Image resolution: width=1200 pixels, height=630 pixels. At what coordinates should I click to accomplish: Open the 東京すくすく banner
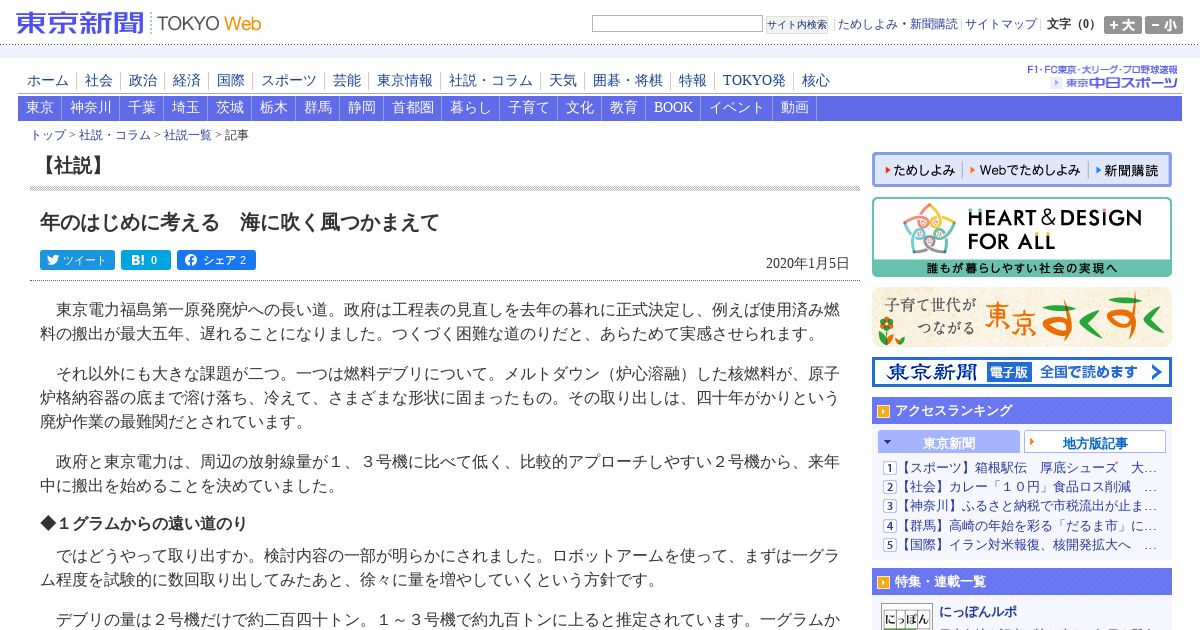pos(1022,317)
